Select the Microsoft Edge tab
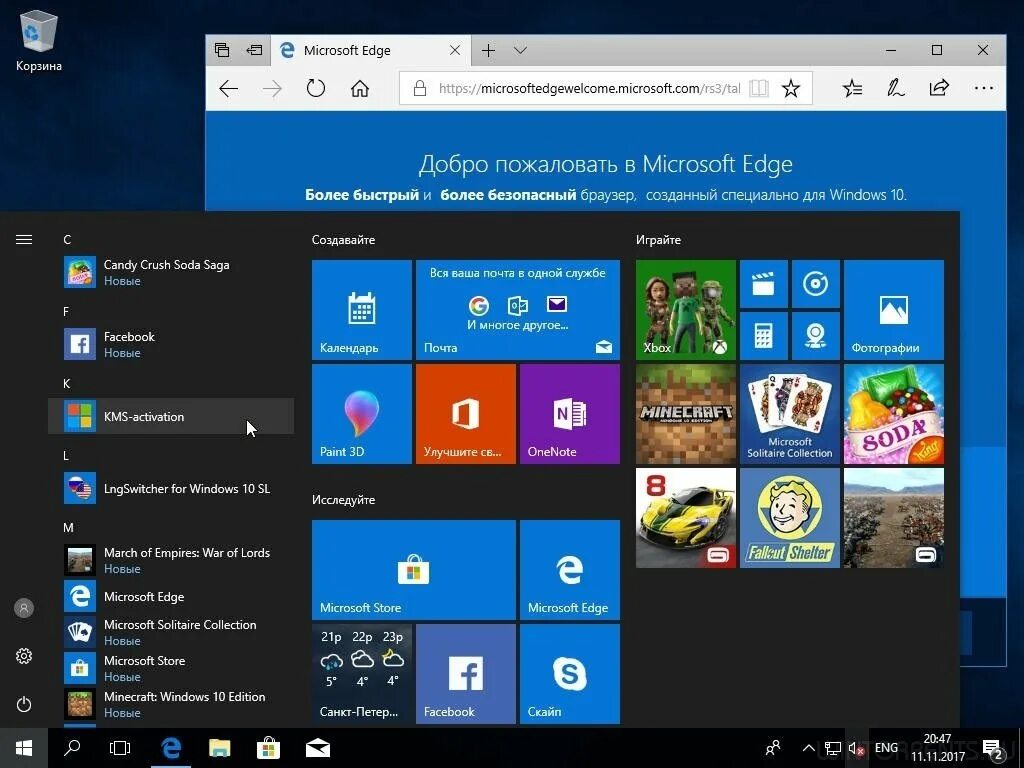The height and width of the screenshot is (768, 1024). [371, 50]
